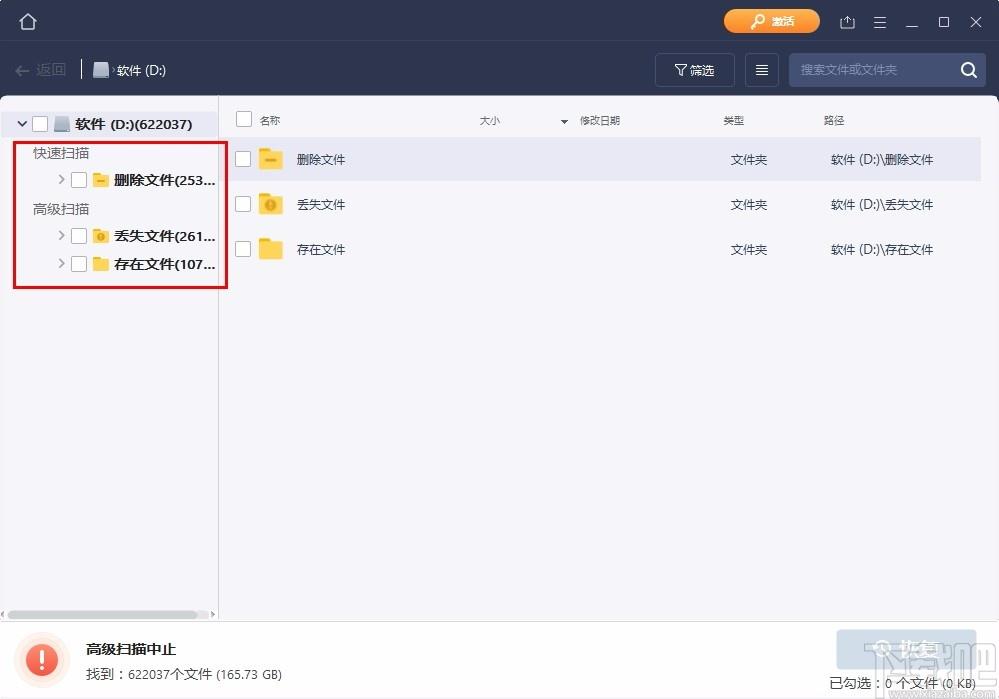
Task: Open the 存在文件 folder icon in list
Action: 271,249
